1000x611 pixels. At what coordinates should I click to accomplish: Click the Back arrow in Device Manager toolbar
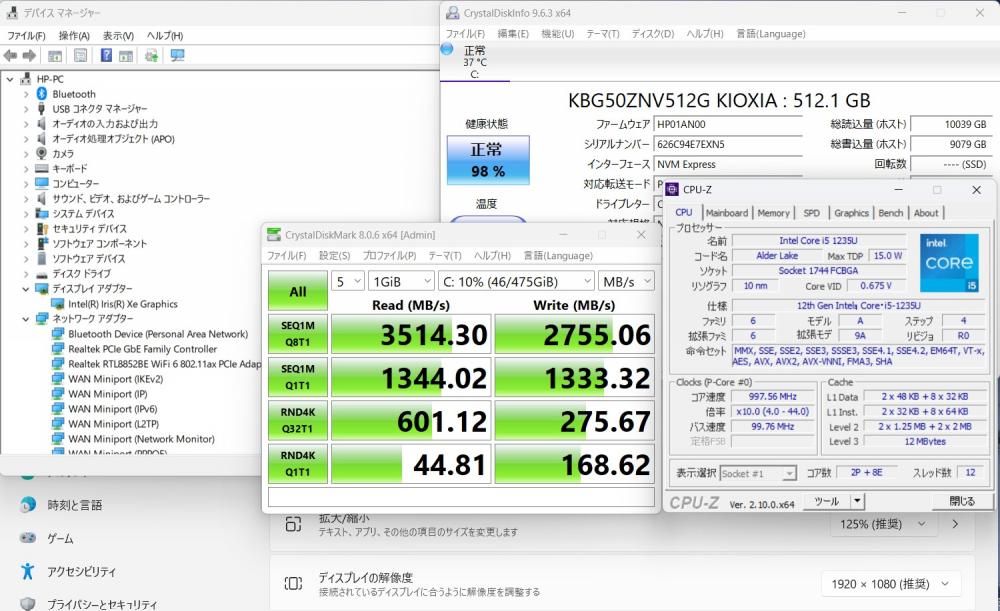[10, 56]
